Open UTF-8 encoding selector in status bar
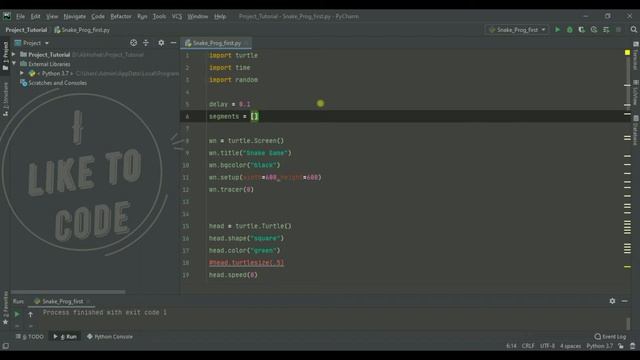The height and width of the screenshot is (360, 640). [x=547, y=346]
